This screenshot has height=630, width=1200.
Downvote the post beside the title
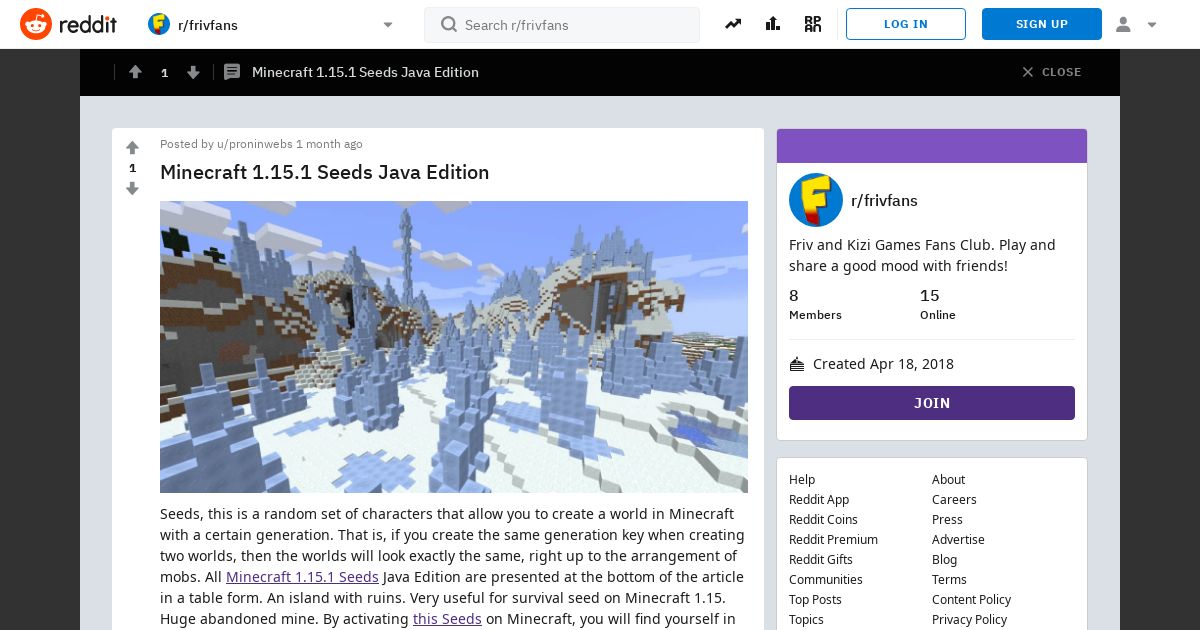132,189
